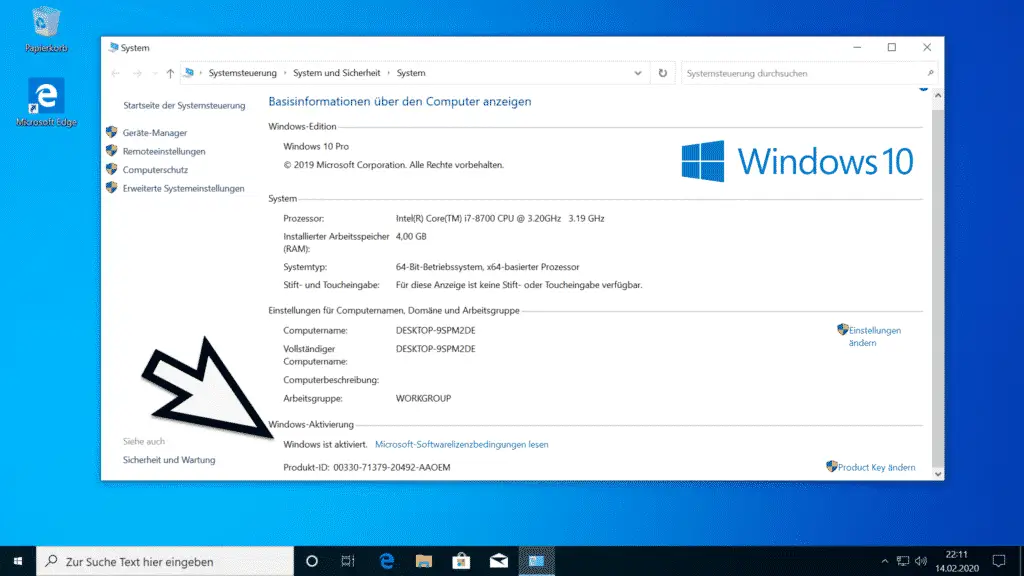
Task: Click the System breadcrumb in address bar
Action: tap(411, 73)
